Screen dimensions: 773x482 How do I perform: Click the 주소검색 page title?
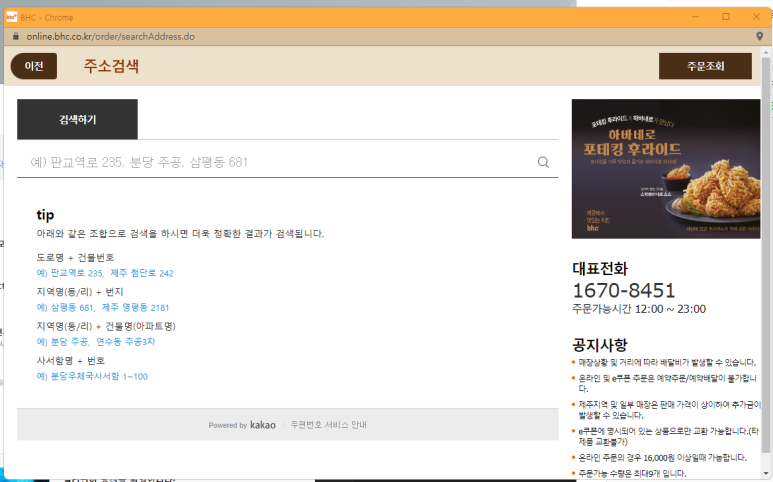tap(111, 66)
